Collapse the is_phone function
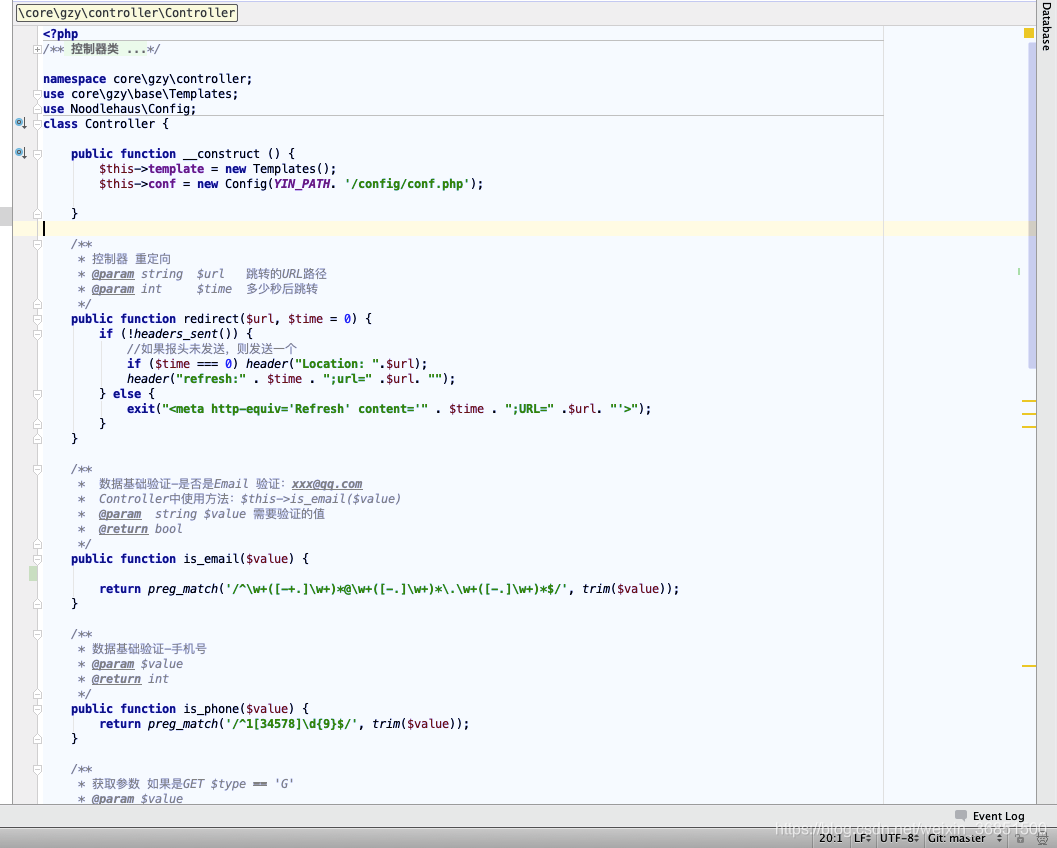The width and height of the screenshot is (1057, 848). (x=38, y=709)
